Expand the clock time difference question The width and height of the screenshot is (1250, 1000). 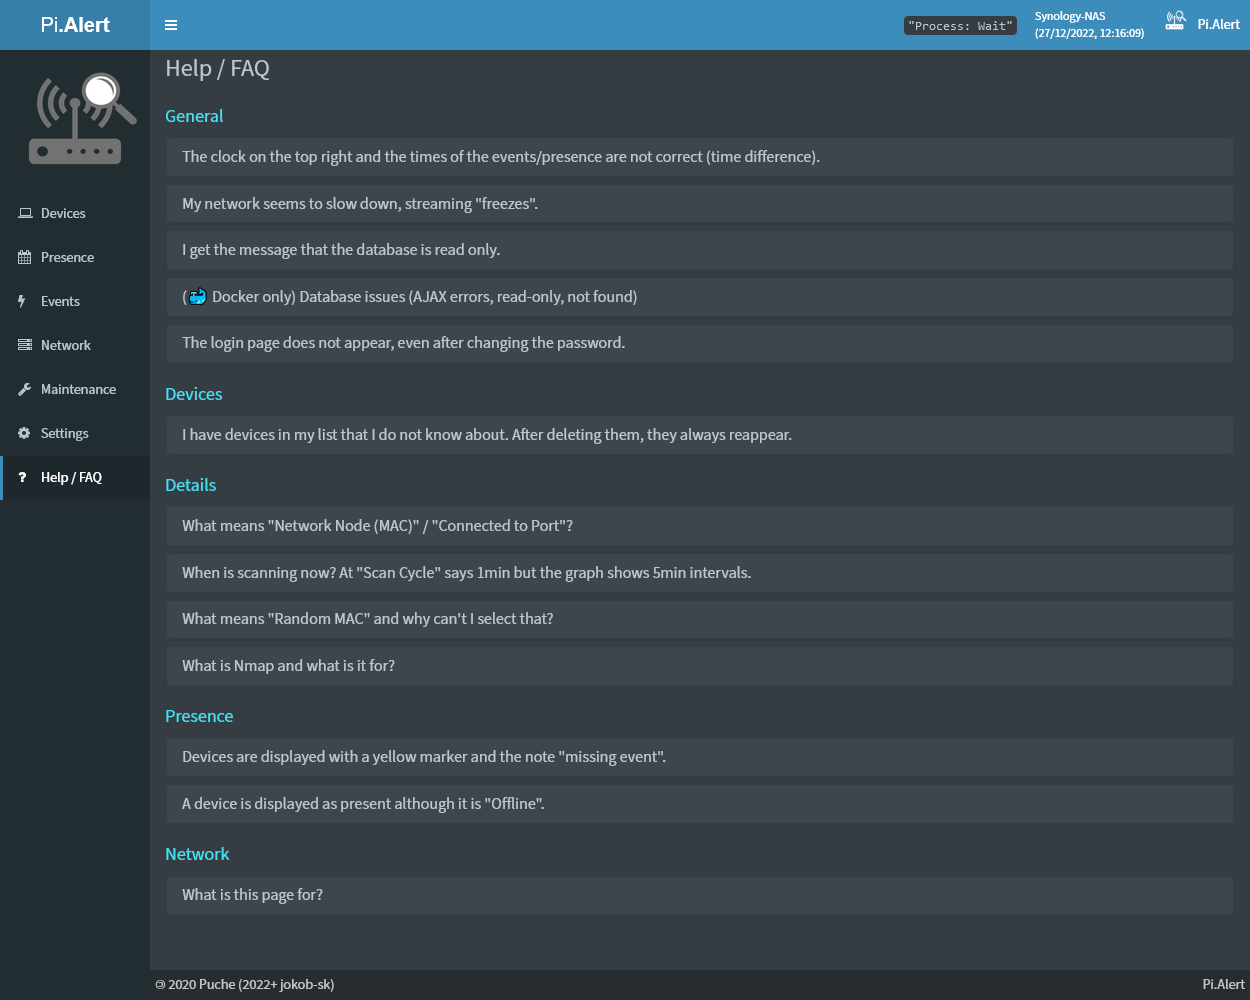(500, 157)
